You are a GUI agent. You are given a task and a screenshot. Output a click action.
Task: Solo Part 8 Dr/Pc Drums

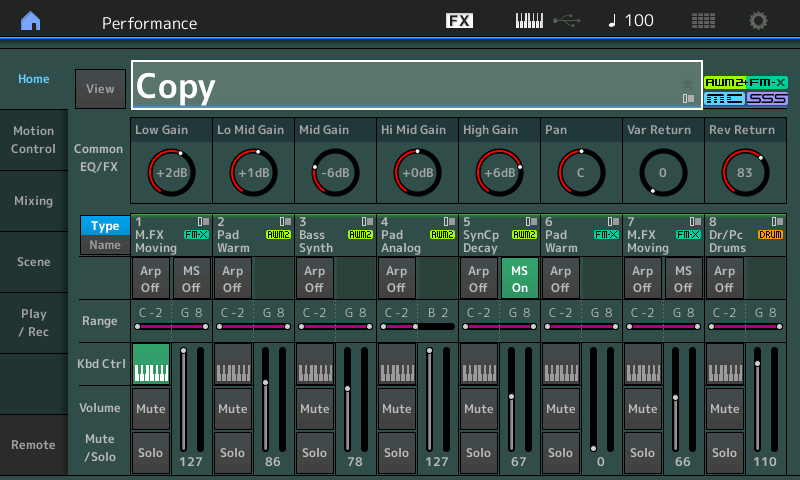click(724, 453)
